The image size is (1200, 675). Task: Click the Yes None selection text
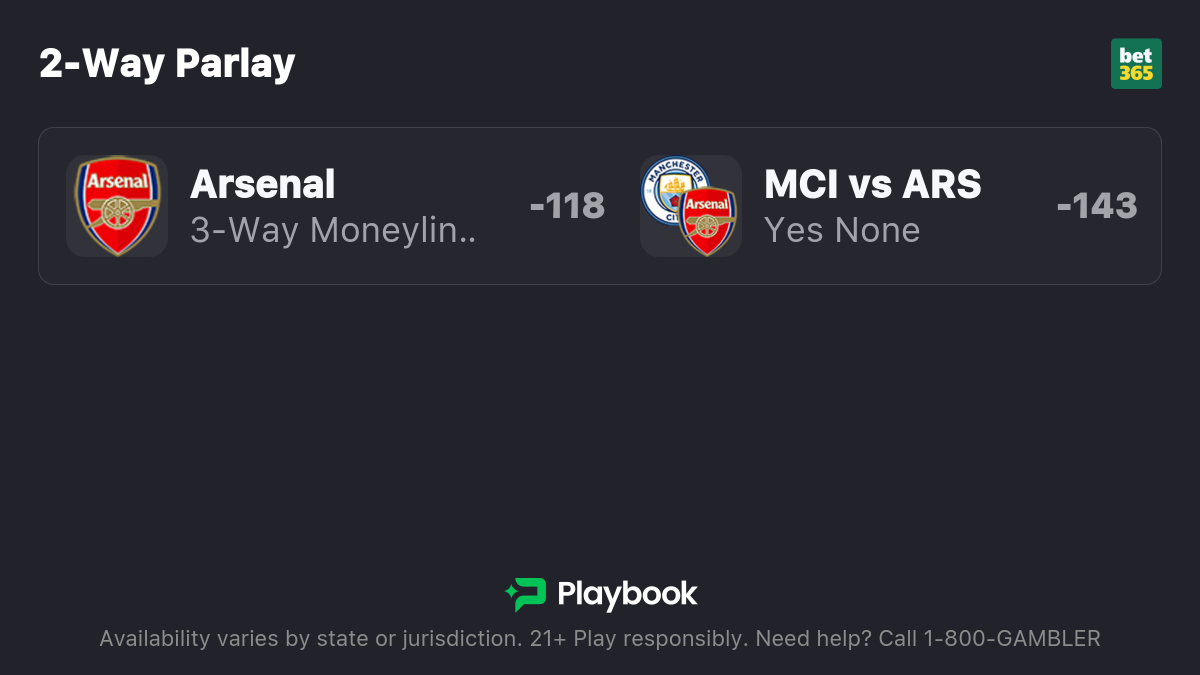(842, 230)
